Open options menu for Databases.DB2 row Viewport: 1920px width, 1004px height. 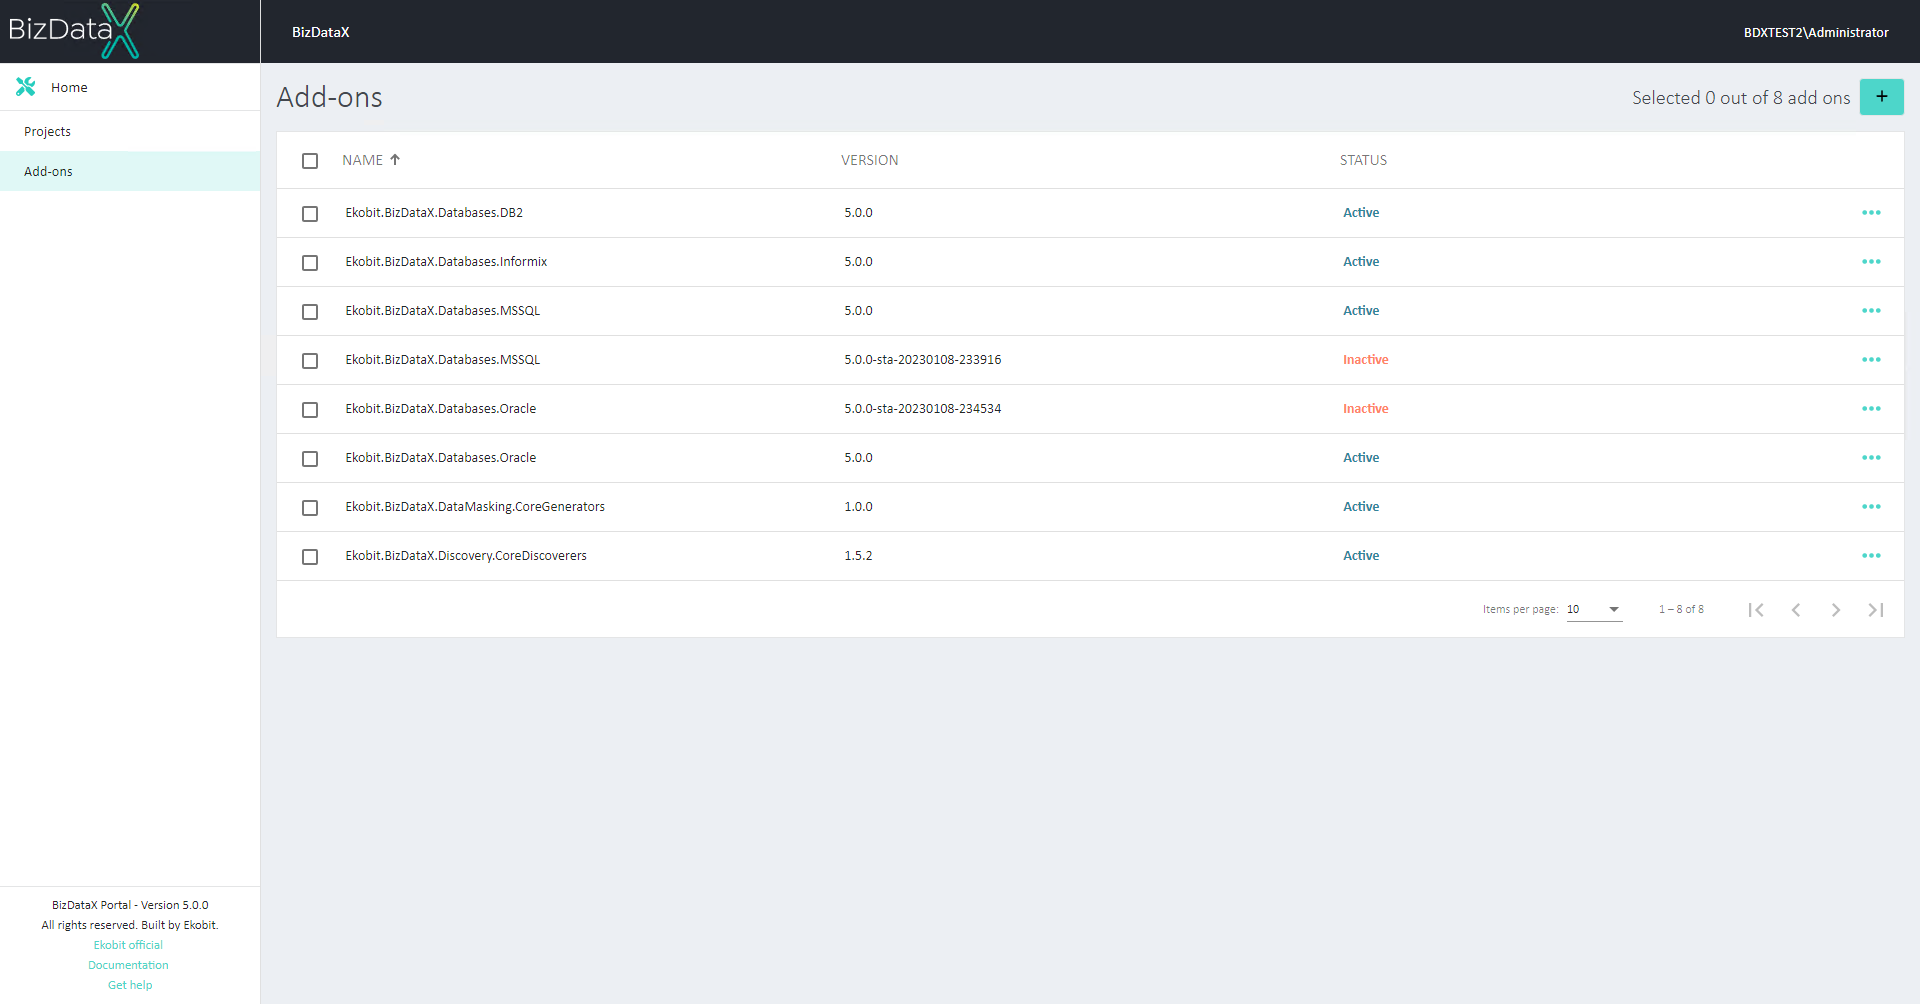(1871, 213)
